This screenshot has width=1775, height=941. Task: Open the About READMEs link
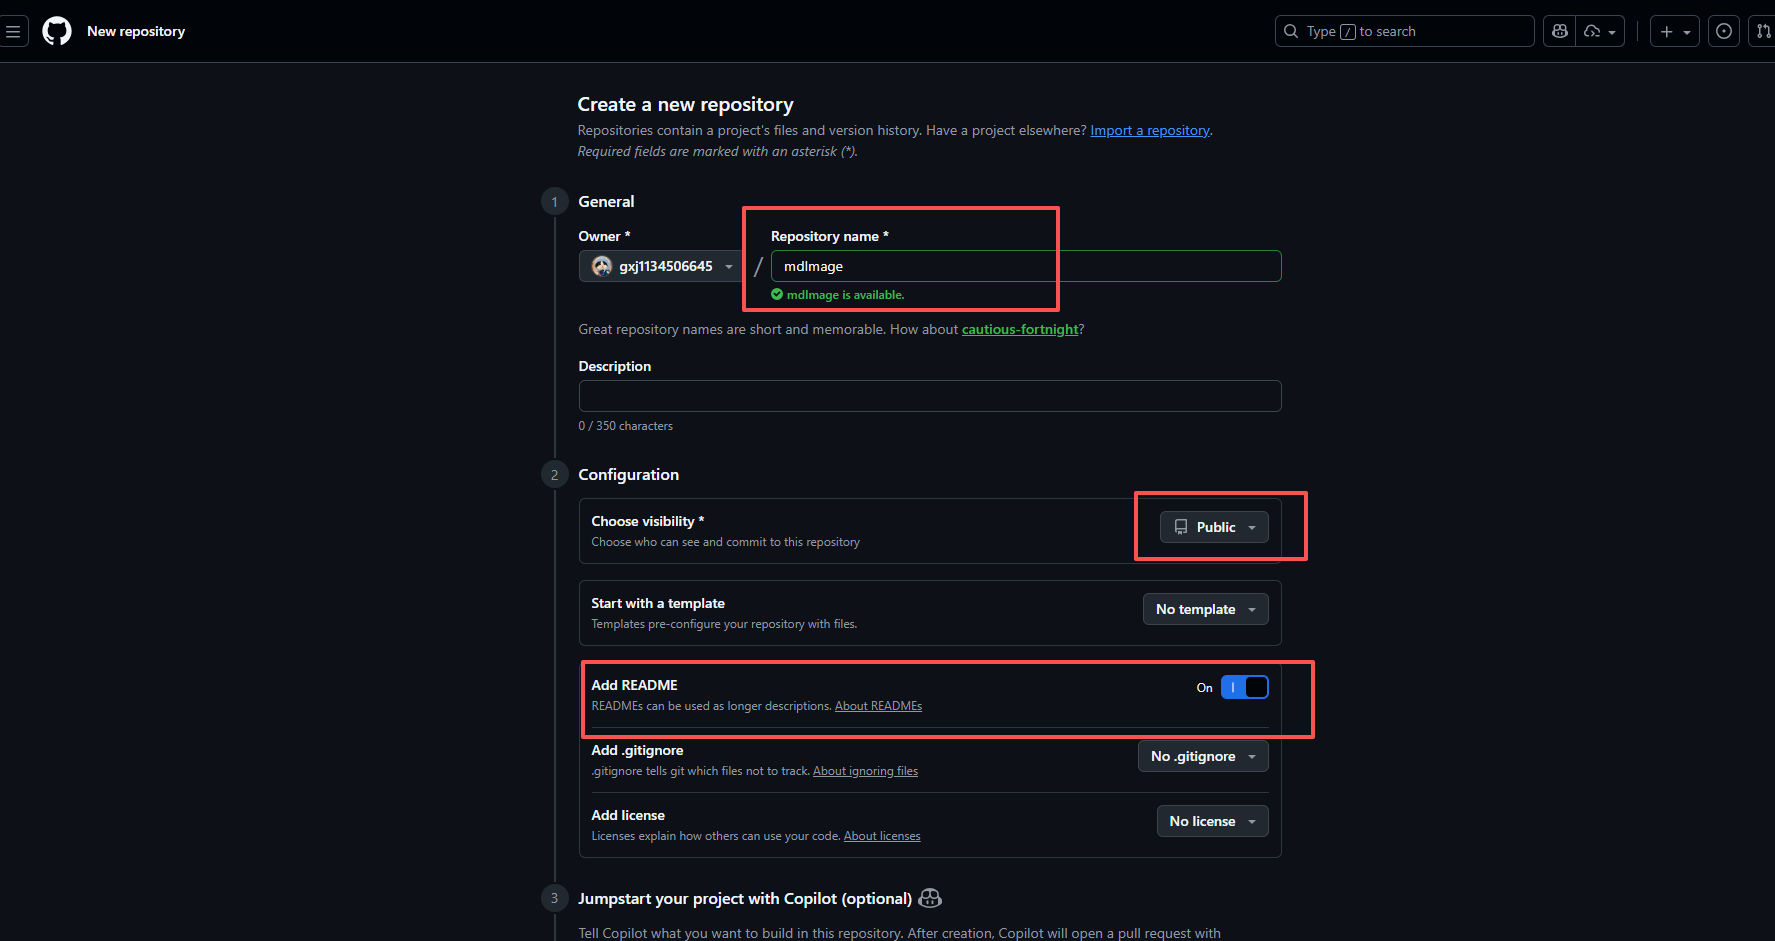pyautogui.click(x=878, y=707)
